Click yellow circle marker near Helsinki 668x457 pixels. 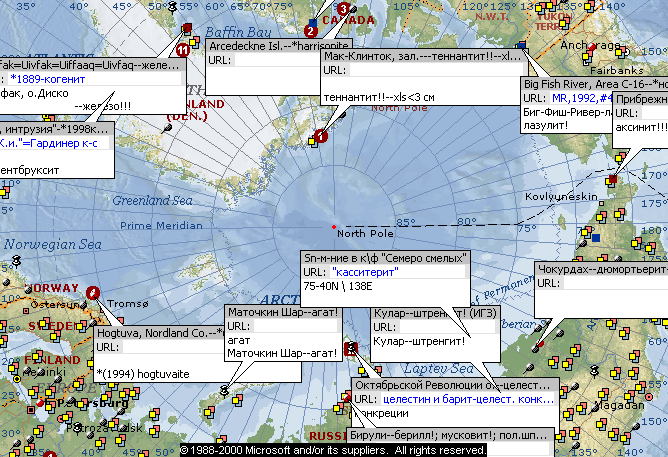[17, 378]
